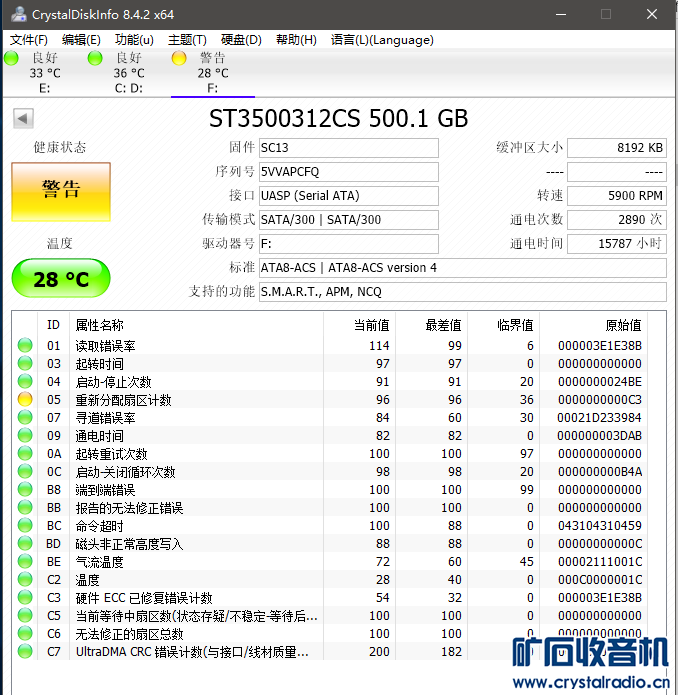
Task: Click the transfer mode field SATA/300 | SATA/300
Action: coord(349,219)
